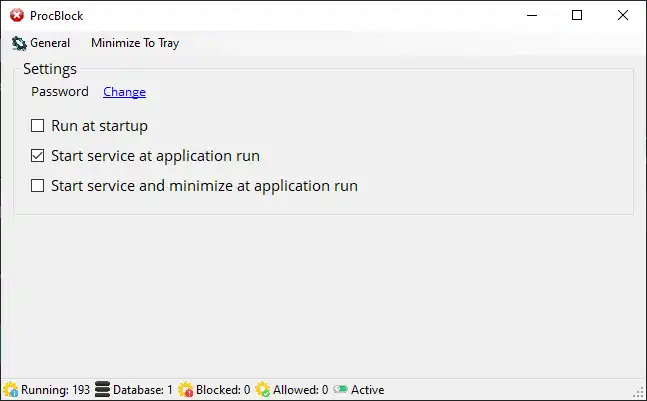647x401 pixels.
Task: Click the Database: 1 status text
Action: coord(142,390)
